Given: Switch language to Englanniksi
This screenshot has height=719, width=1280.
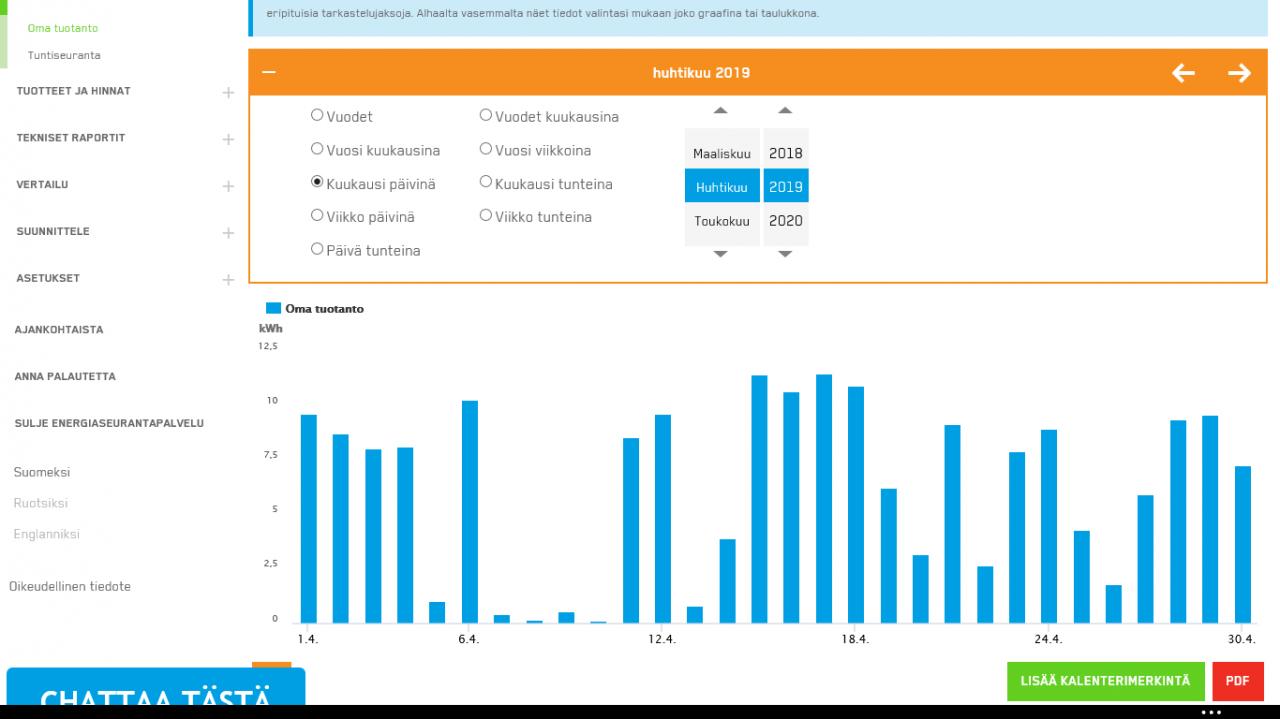Looking at the screenshot, I should point(47,534).
